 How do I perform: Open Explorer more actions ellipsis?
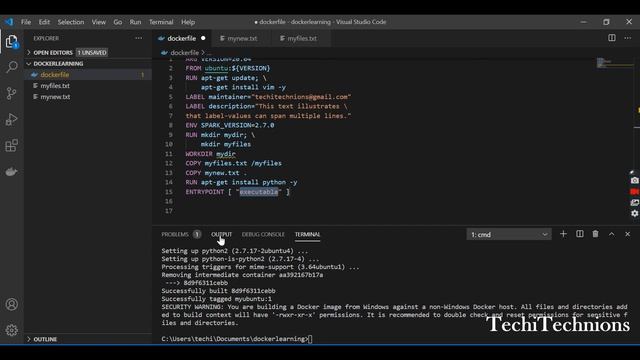click(139, 38)
